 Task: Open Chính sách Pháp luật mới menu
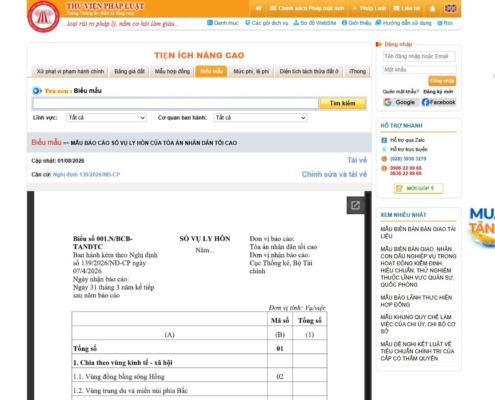coord(307,8)
